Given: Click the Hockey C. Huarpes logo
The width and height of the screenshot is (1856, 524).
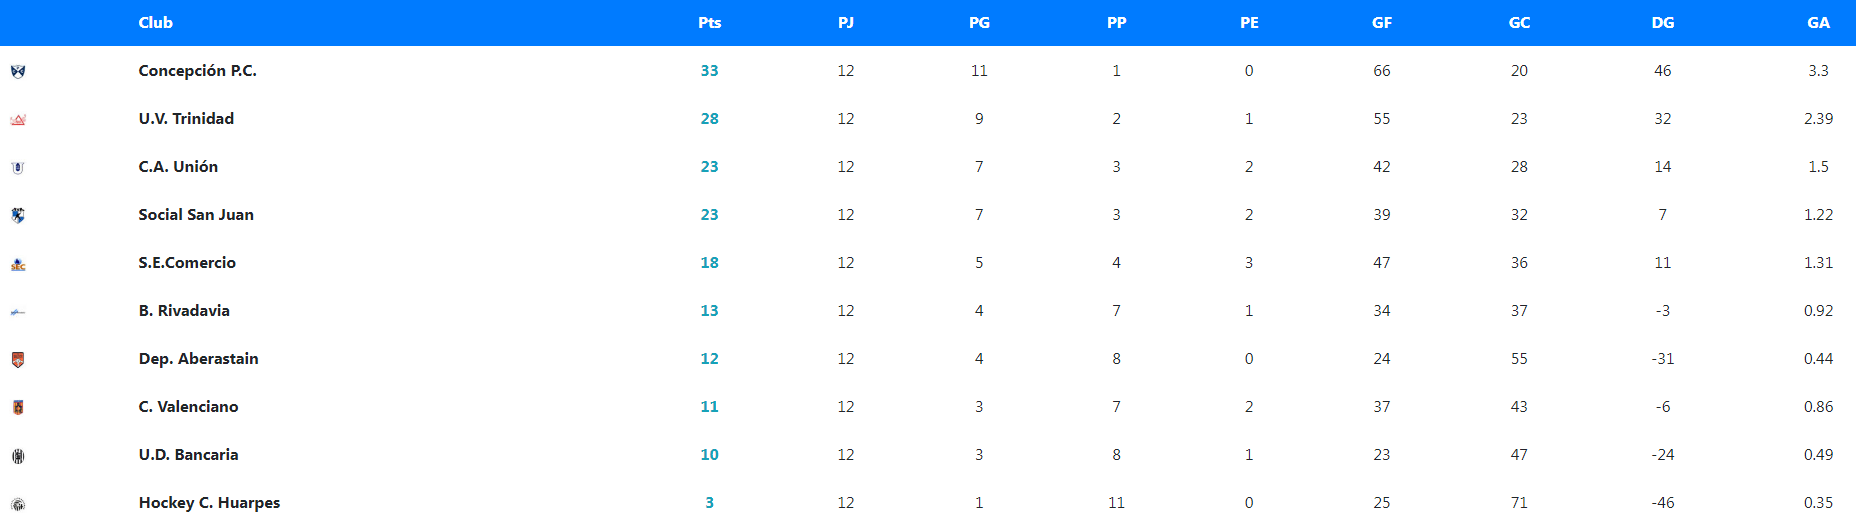Looking at the screenshot, I should pyautogui.click(x=18, y=504).
